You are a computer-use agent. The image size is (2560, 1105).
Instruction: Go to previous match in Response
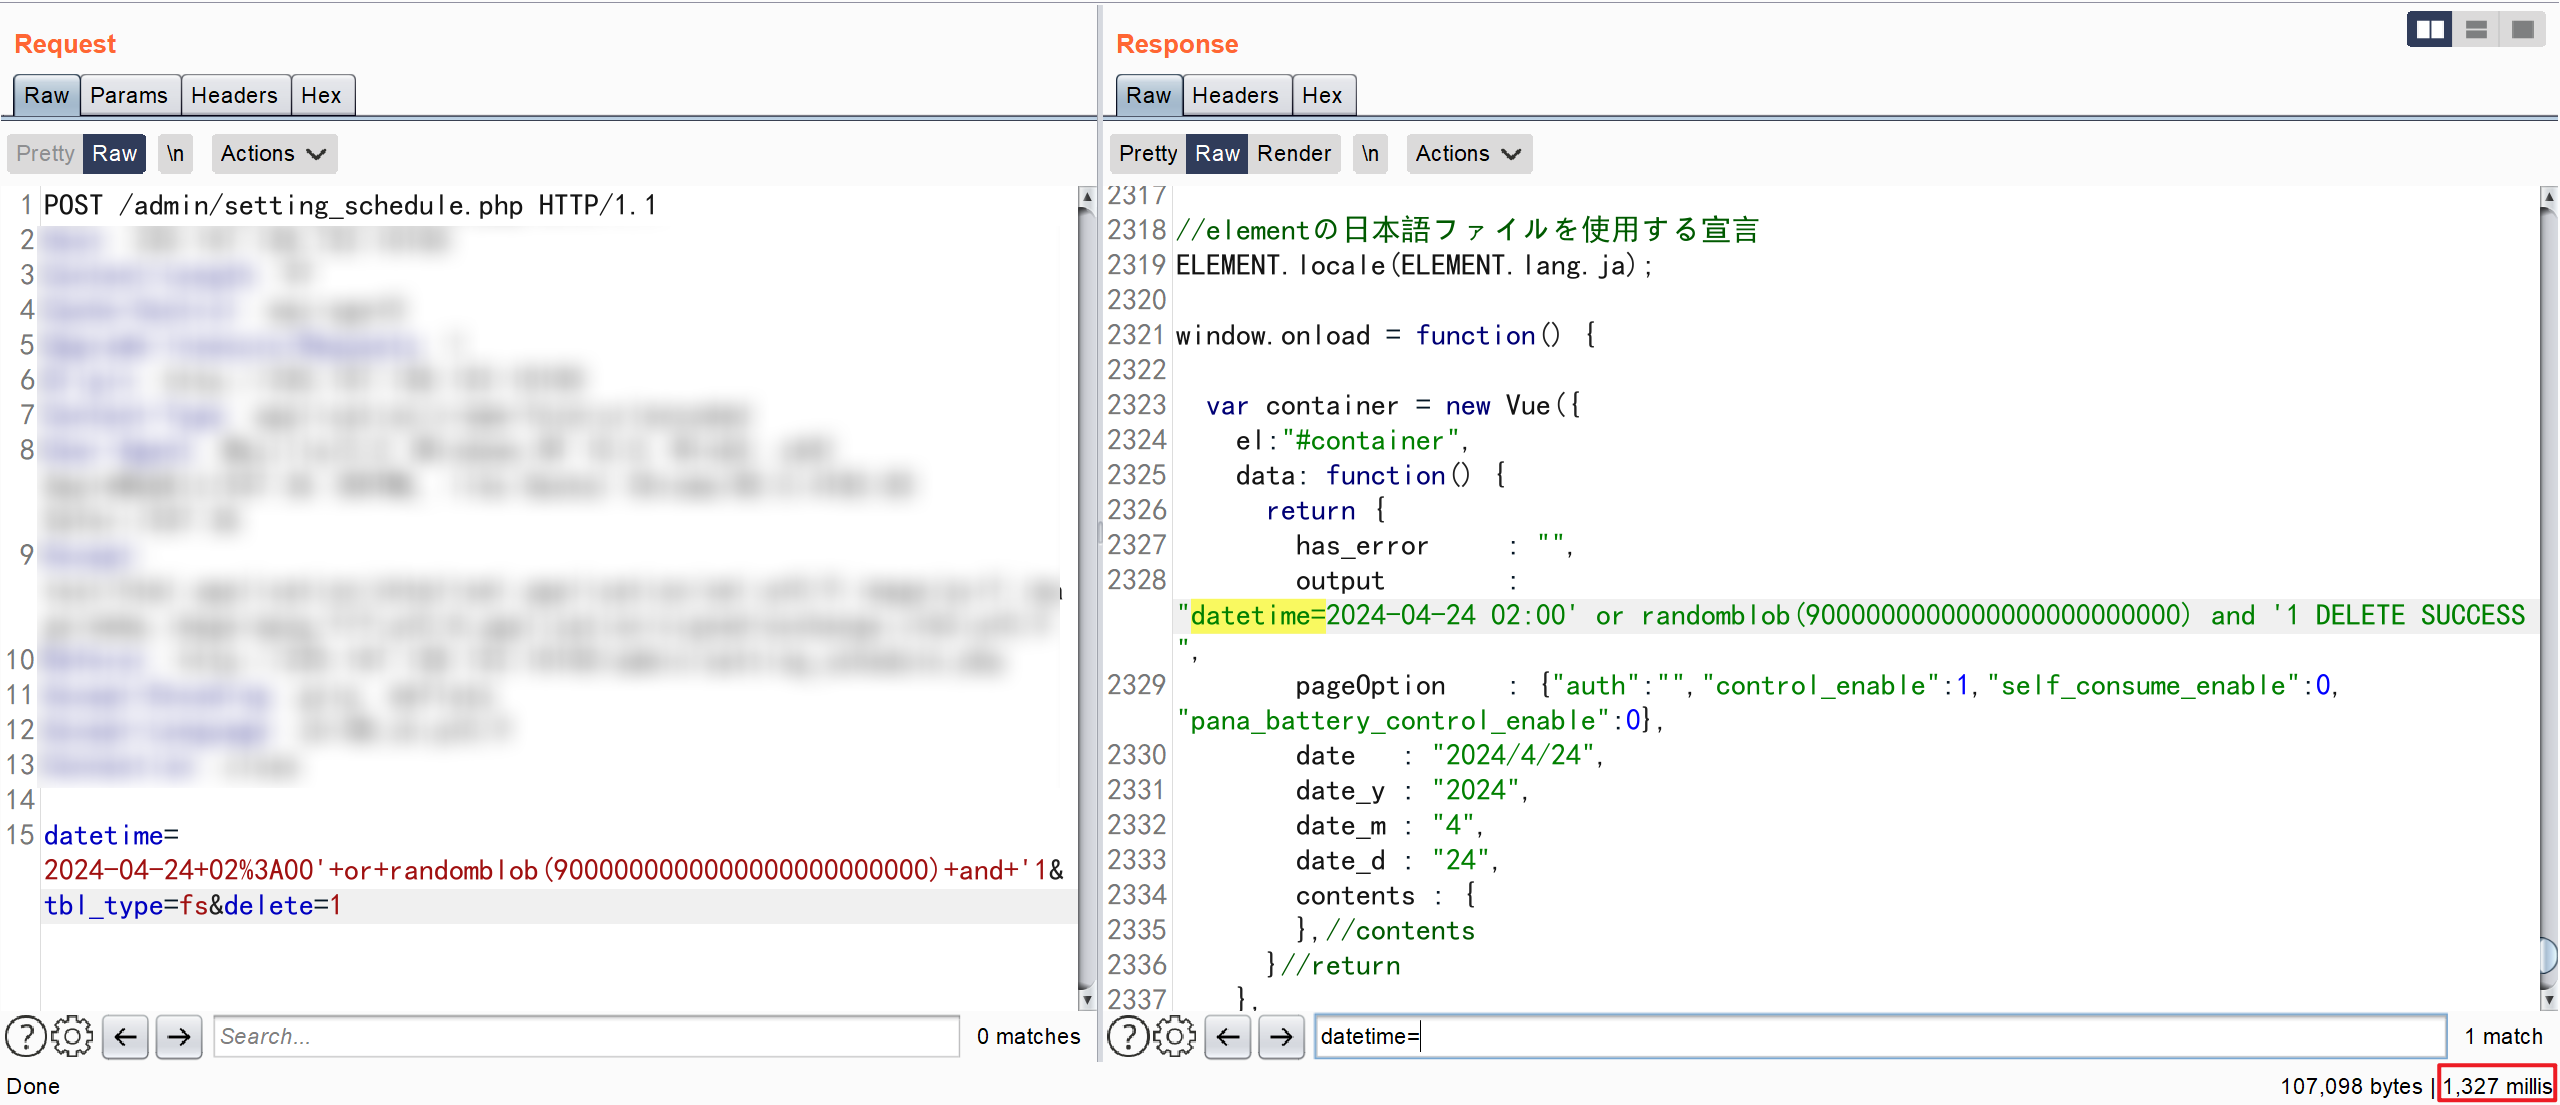pos(1228,1036)
